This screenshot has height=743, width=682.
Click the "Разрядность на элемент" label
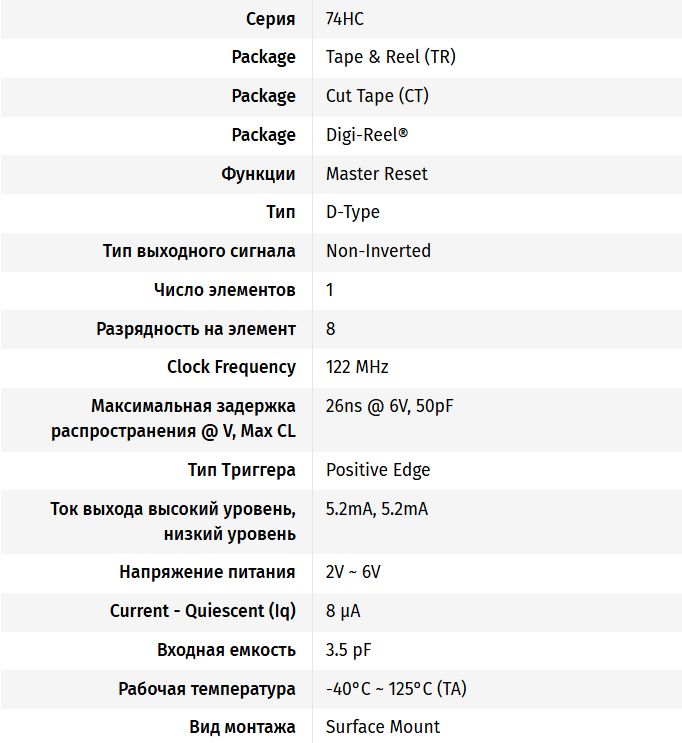[196, 329]
